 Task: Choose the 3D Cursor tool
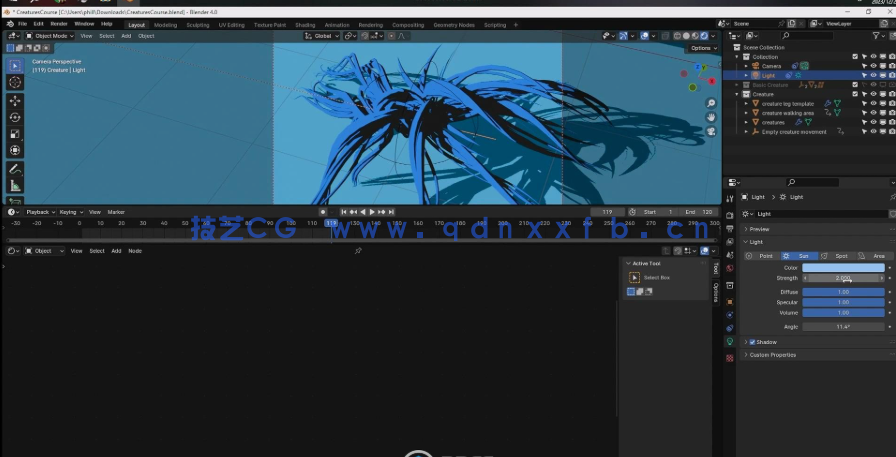tap(15, 82)
